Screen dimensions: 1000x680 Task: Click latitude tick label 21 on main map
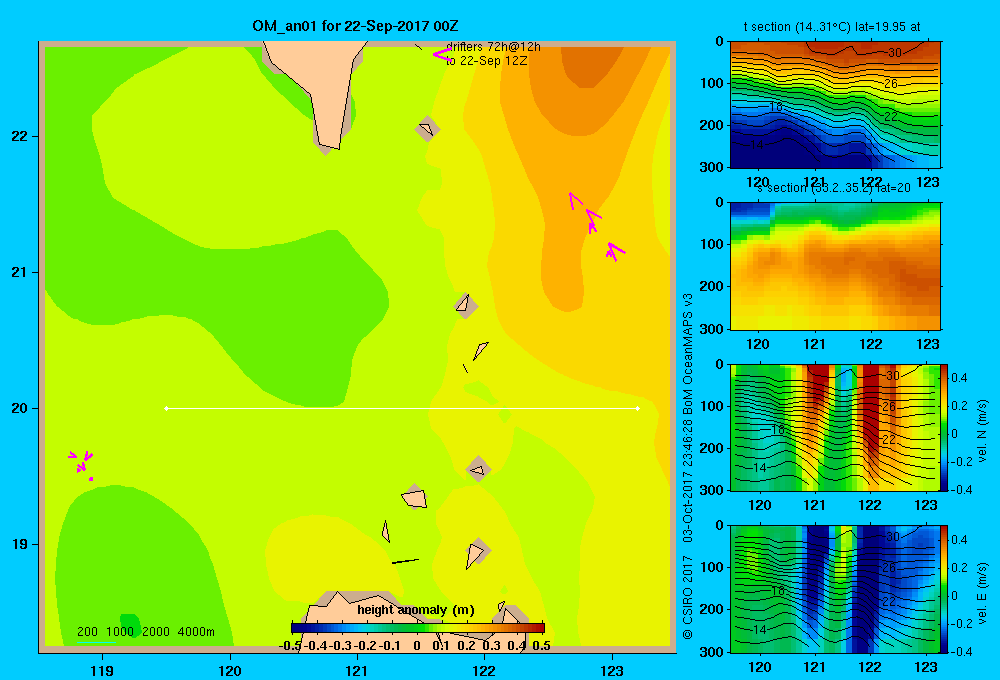click(x=20, y=272)
